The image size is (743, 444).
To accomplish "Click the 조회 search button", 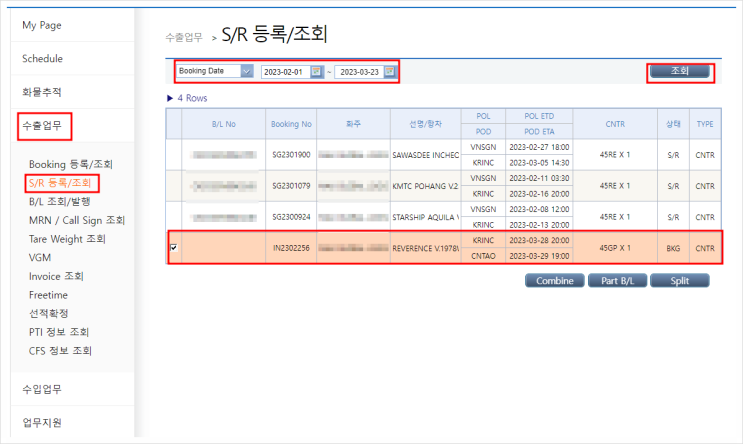I will coord(680,71).
